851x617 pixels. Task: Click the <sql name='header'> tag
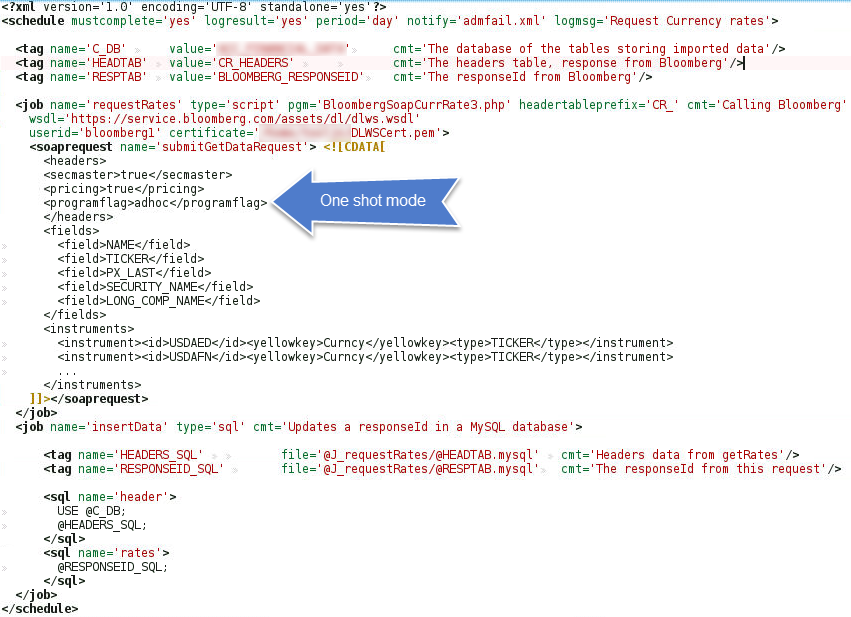pyautogui.click(x=110, y=497)
